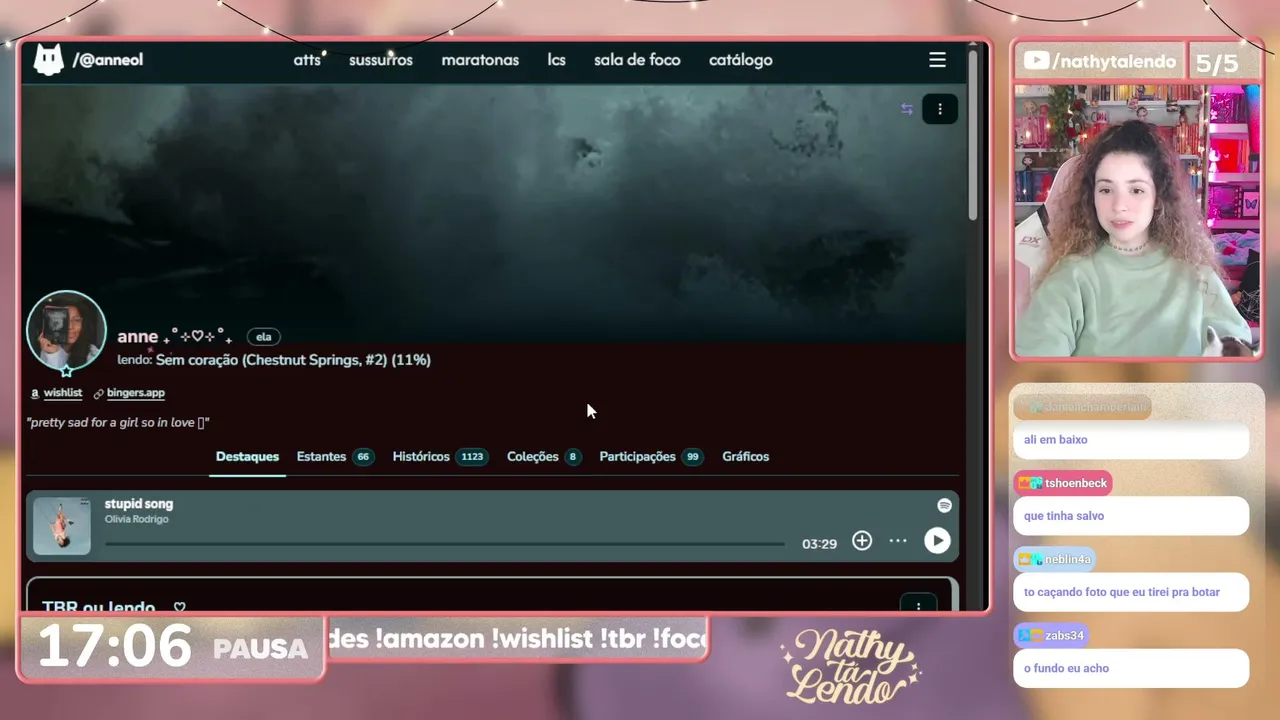Click the 5/5 counter in the overlay
Image resolution: width=1280 pixels, height=720 pixels.
pyautogui.click(x=1217, y=64)
